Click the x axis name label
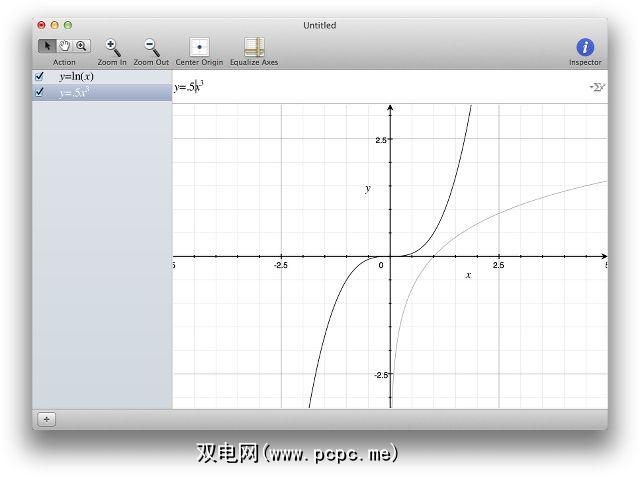The width and height of the screenshot is (640, 477). coord(468,275)
